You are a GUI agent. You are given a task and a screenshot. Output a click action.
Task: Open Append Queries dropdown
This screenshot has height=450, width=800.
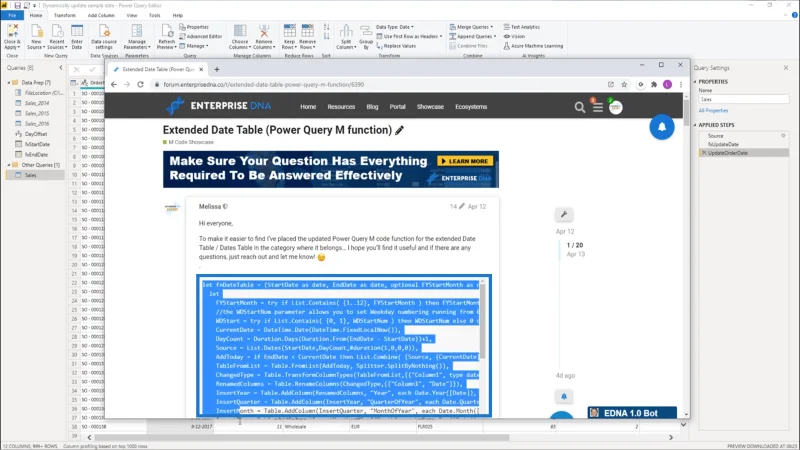tap(472, 36)
